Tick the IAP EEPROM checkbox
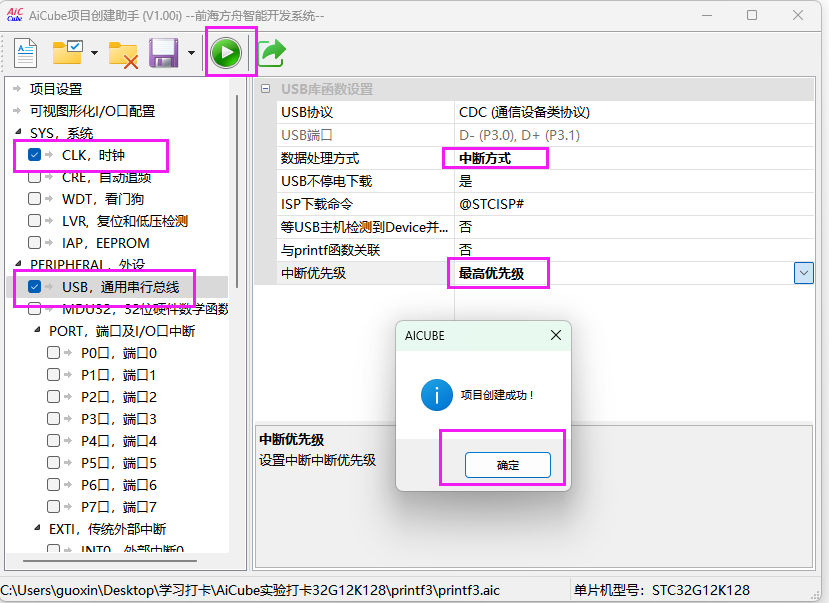 click(34, 243)
